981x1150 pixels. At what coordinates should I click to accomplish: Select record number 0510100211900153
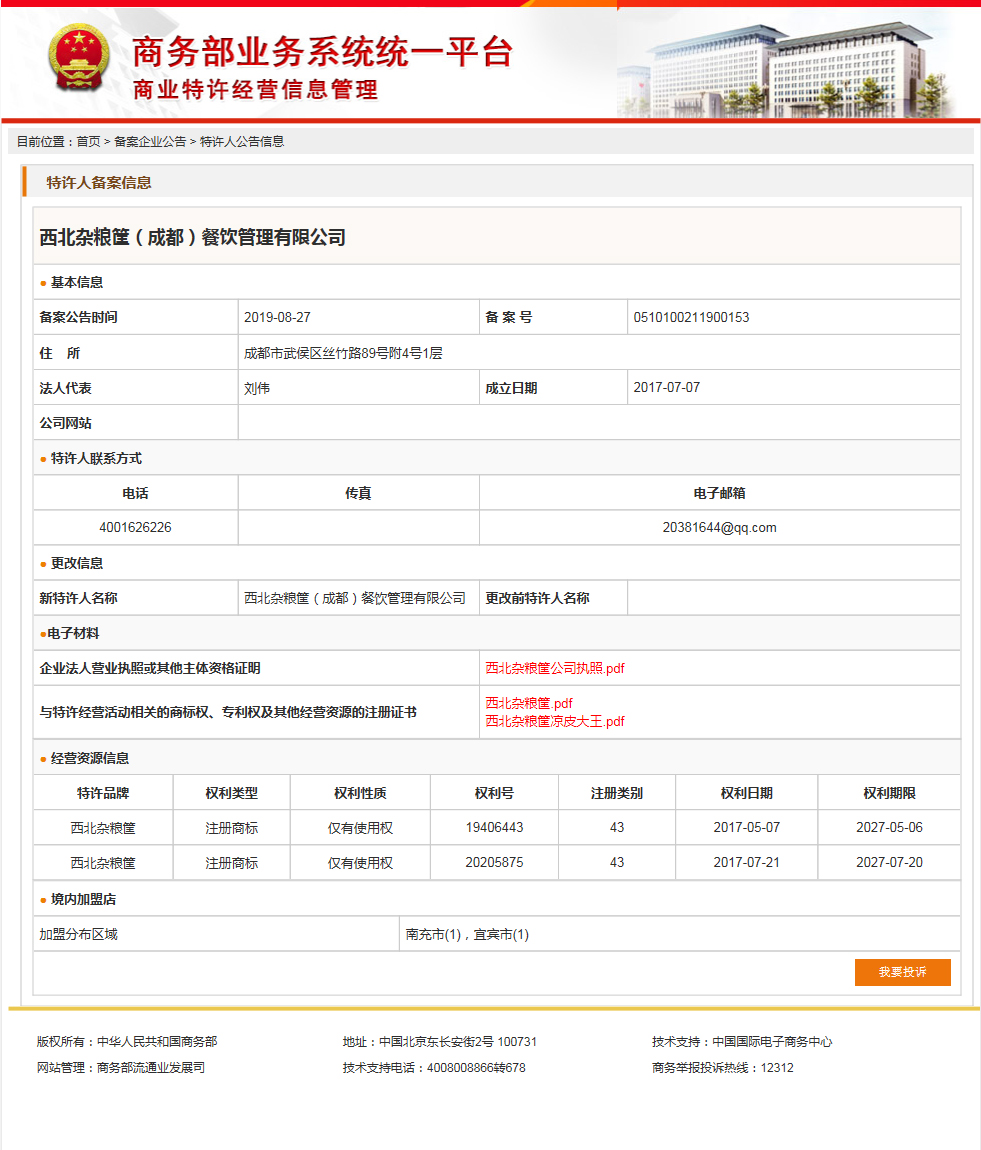pyautogui.click(x=691, y=318)
